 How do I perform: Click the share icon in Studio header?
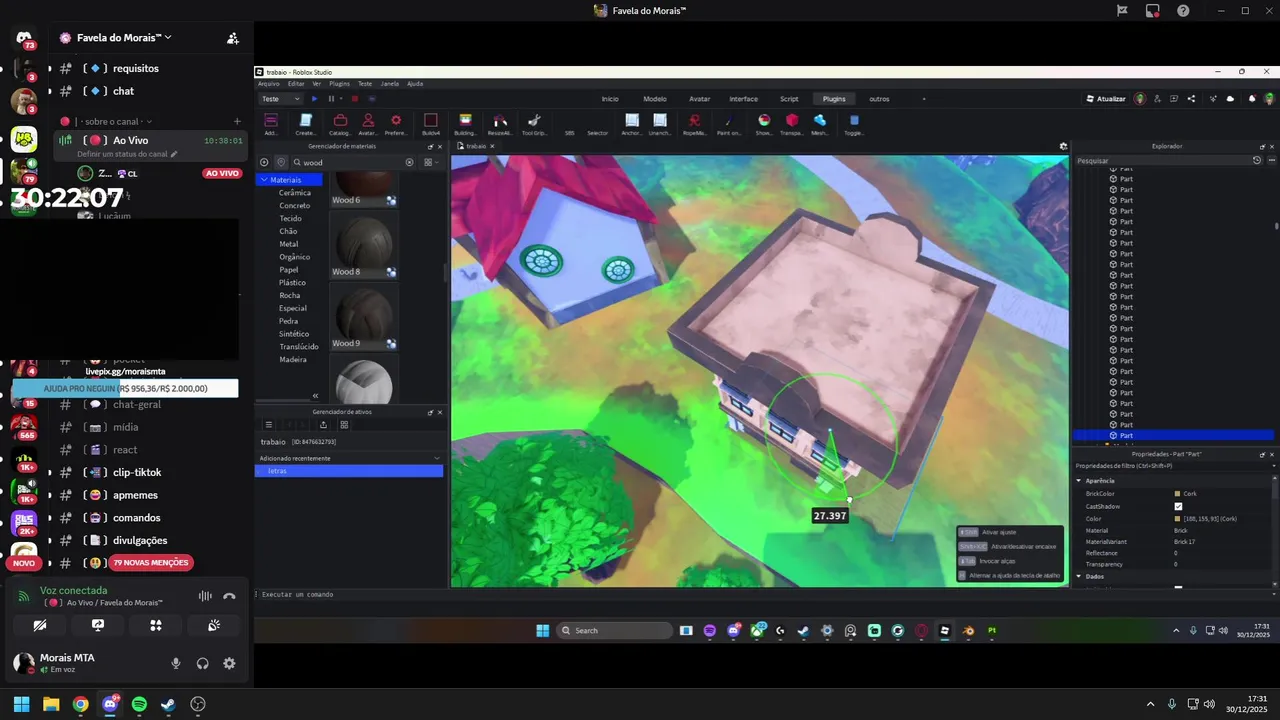1191,99
